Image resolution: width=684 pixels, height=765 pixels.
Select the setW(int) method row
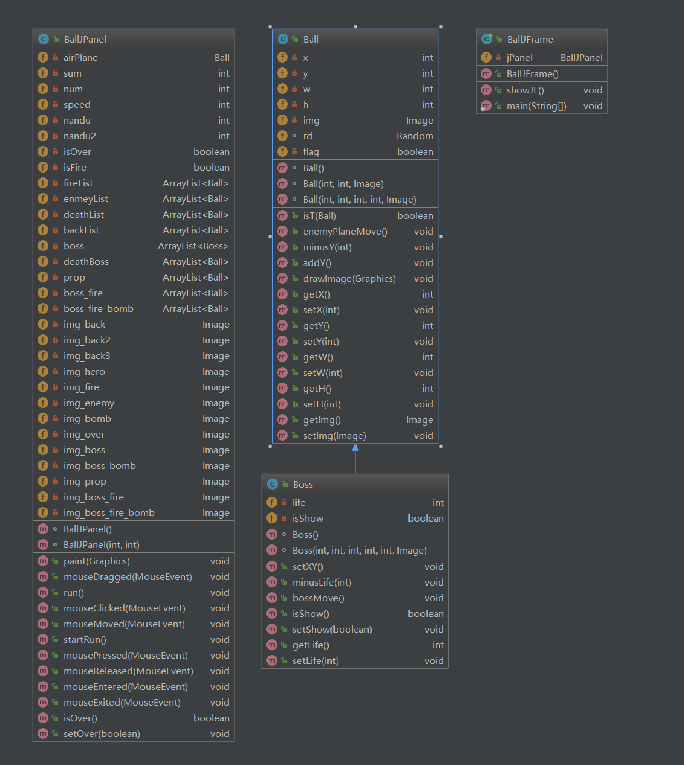pos(355,373)
